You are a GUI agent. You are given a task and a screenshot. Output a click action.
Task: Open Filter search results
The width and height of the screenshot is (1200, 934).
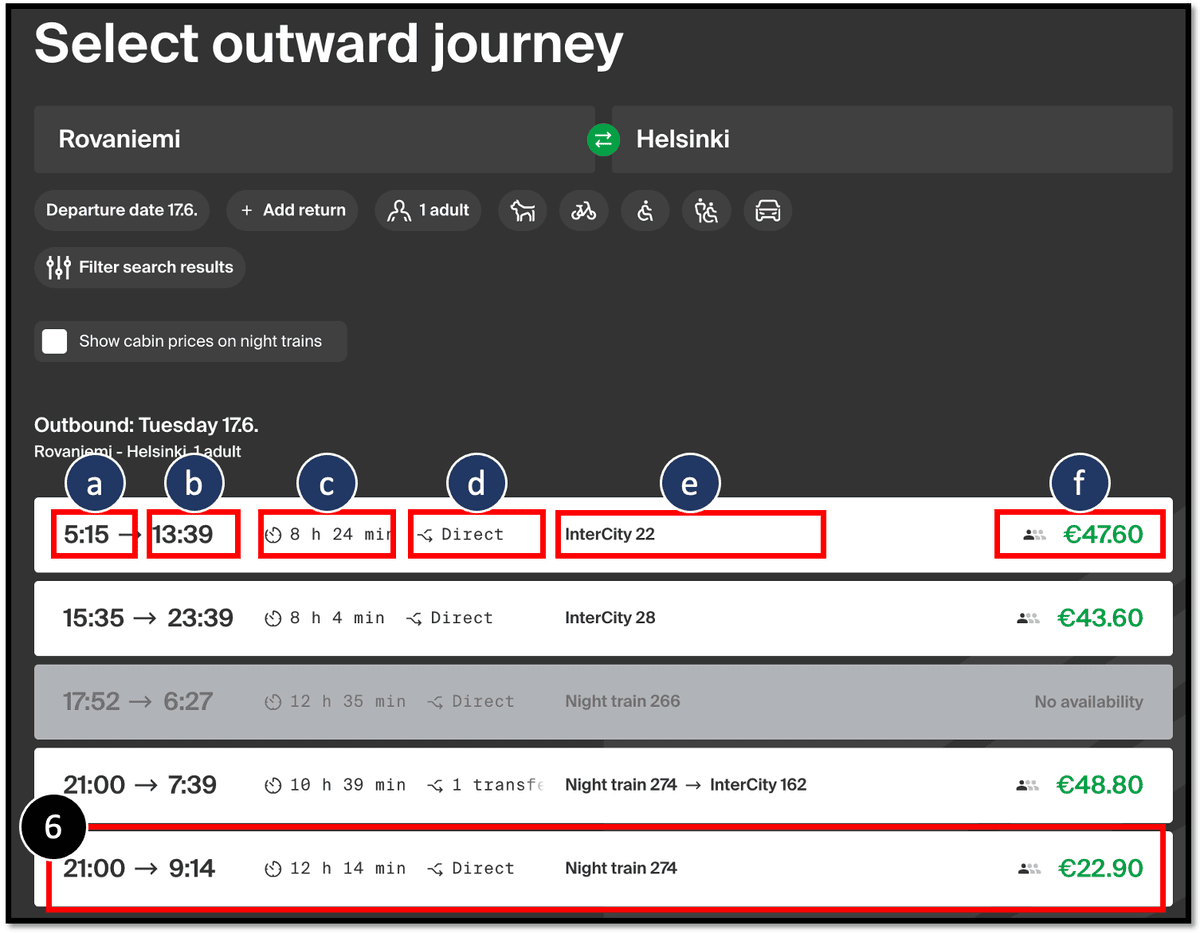[x=140, y=267]
